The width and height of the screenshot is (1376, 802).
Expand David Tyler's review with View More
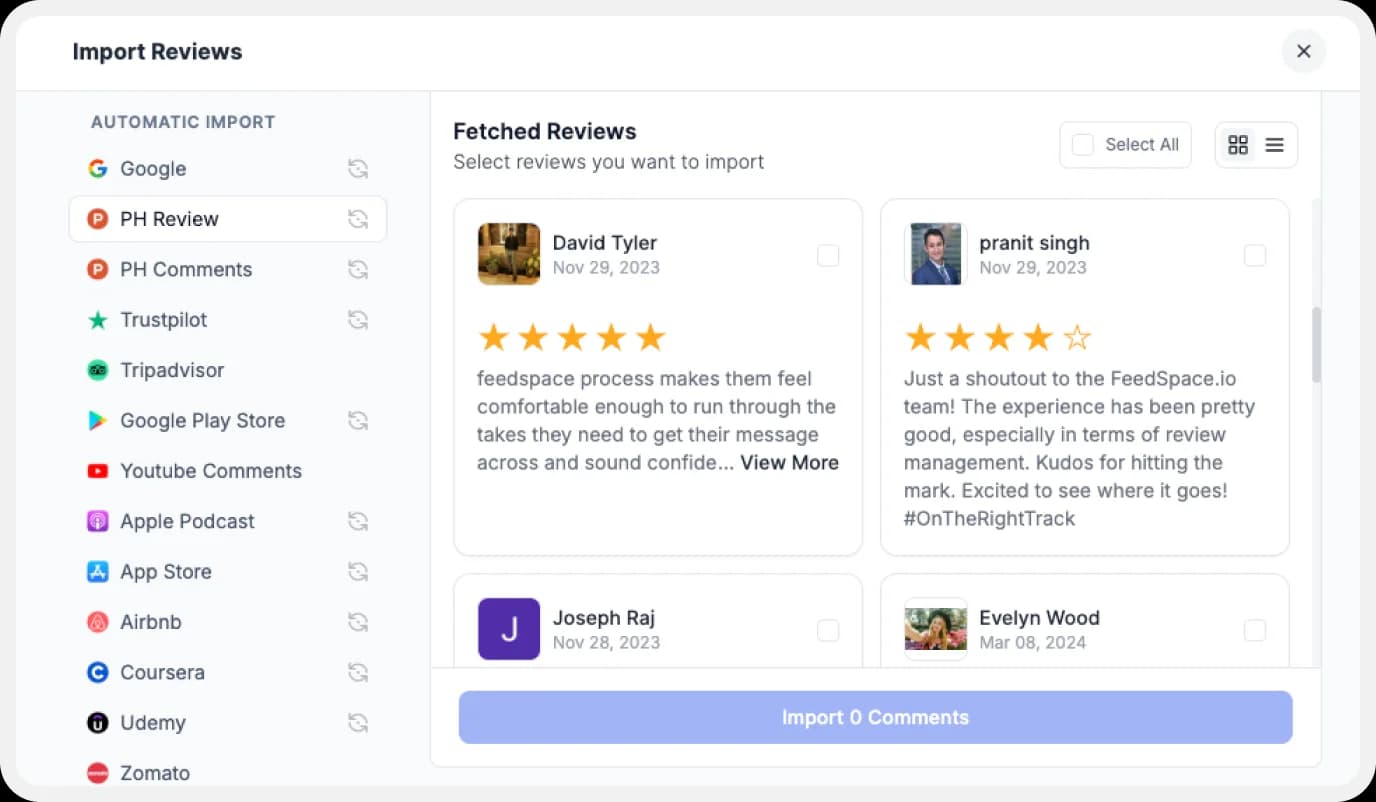(x=789, y=462)
